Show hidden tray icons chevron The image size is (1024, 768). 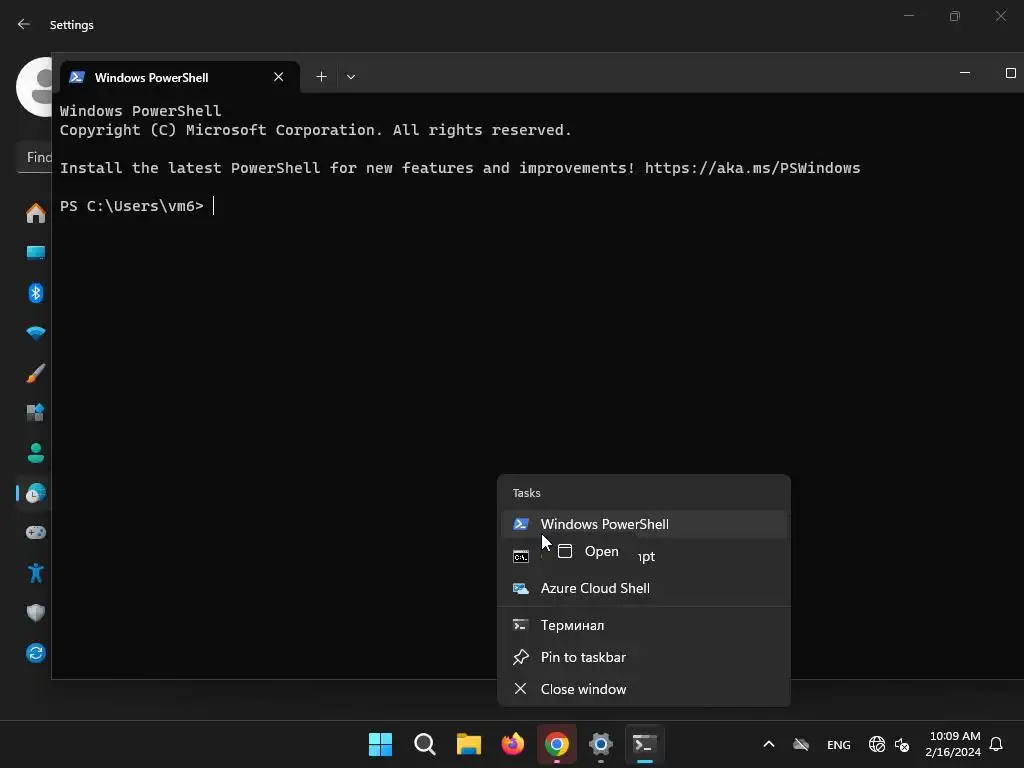coord(769,744)
